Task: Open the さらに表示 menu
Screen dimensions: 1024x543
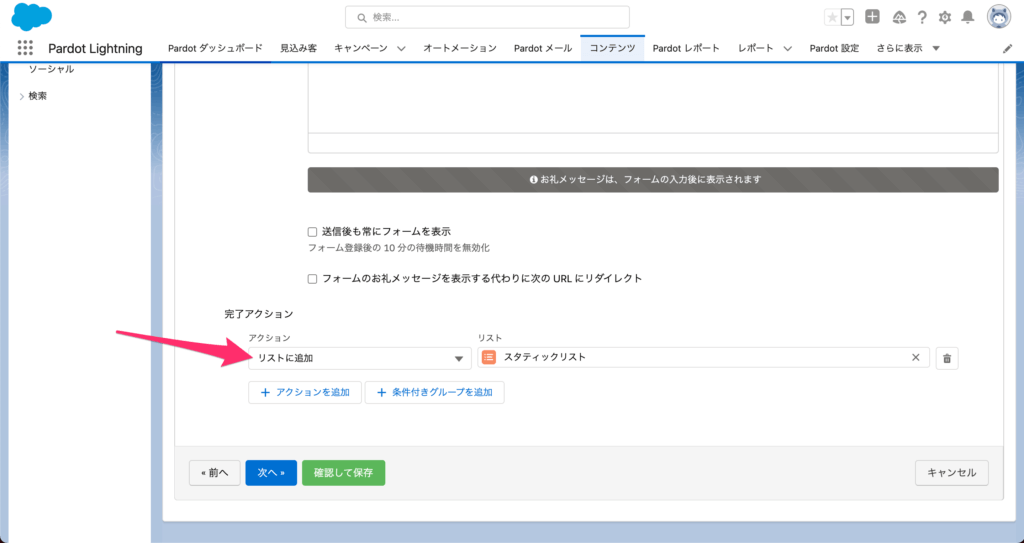Action: click(x=908, y=48)
